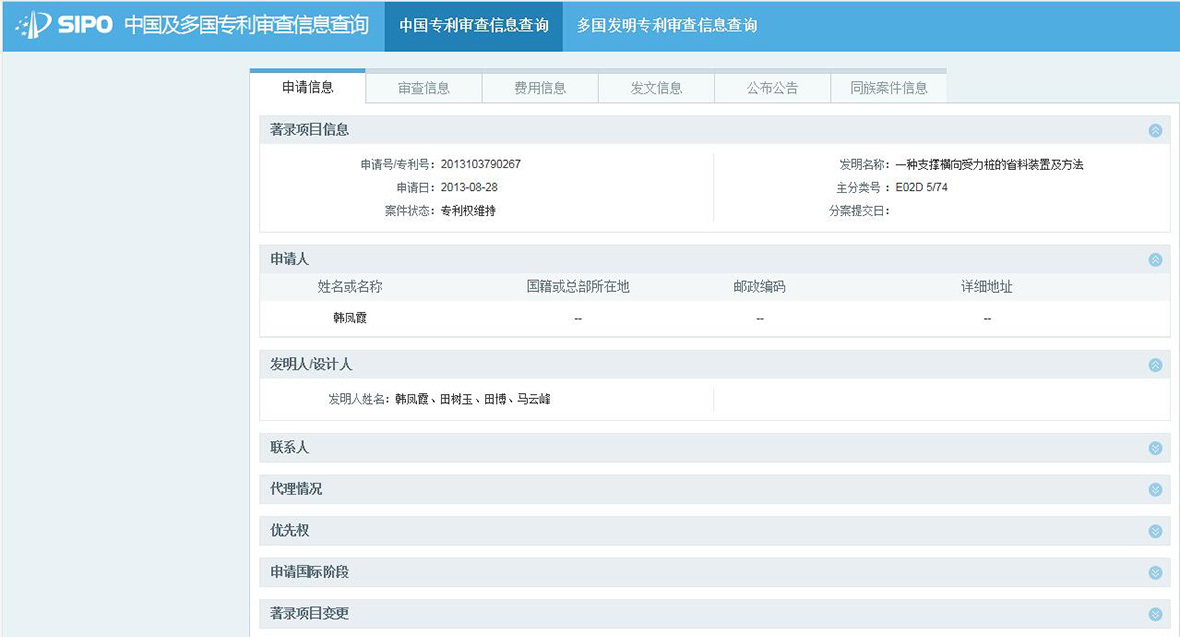1180x637 pixels.
Task: Expand the 申请国际阶段 section
Action: pyautogui.click(x=1155, y=573)
